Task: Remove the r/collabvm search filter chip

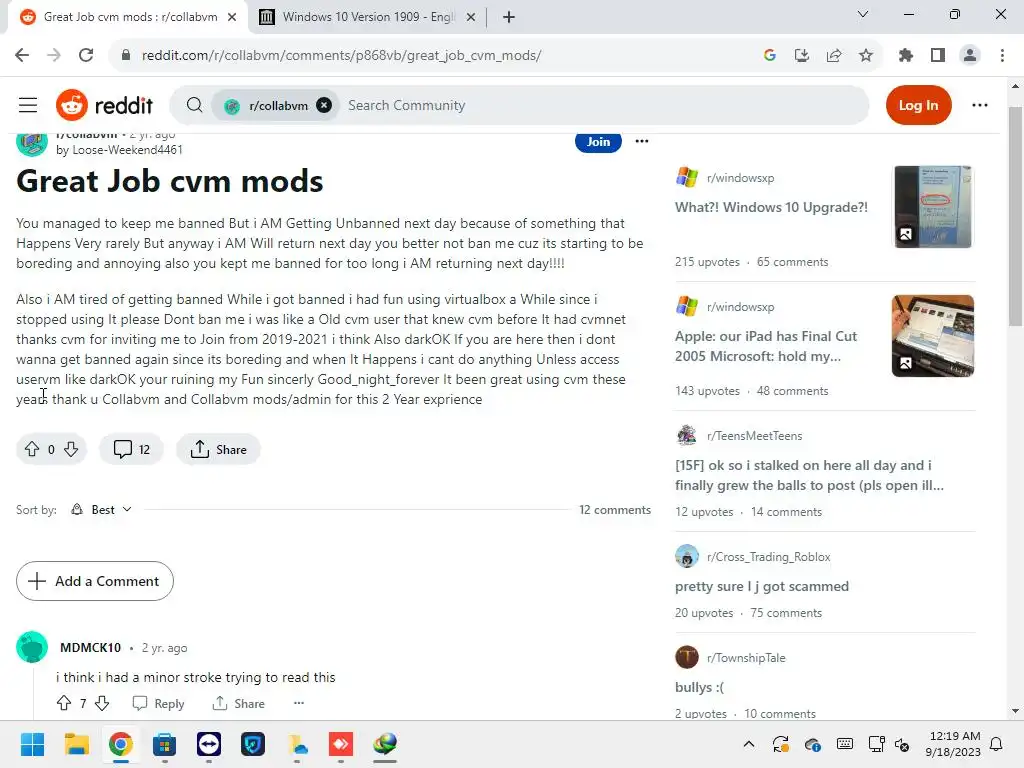Action: 324,105
